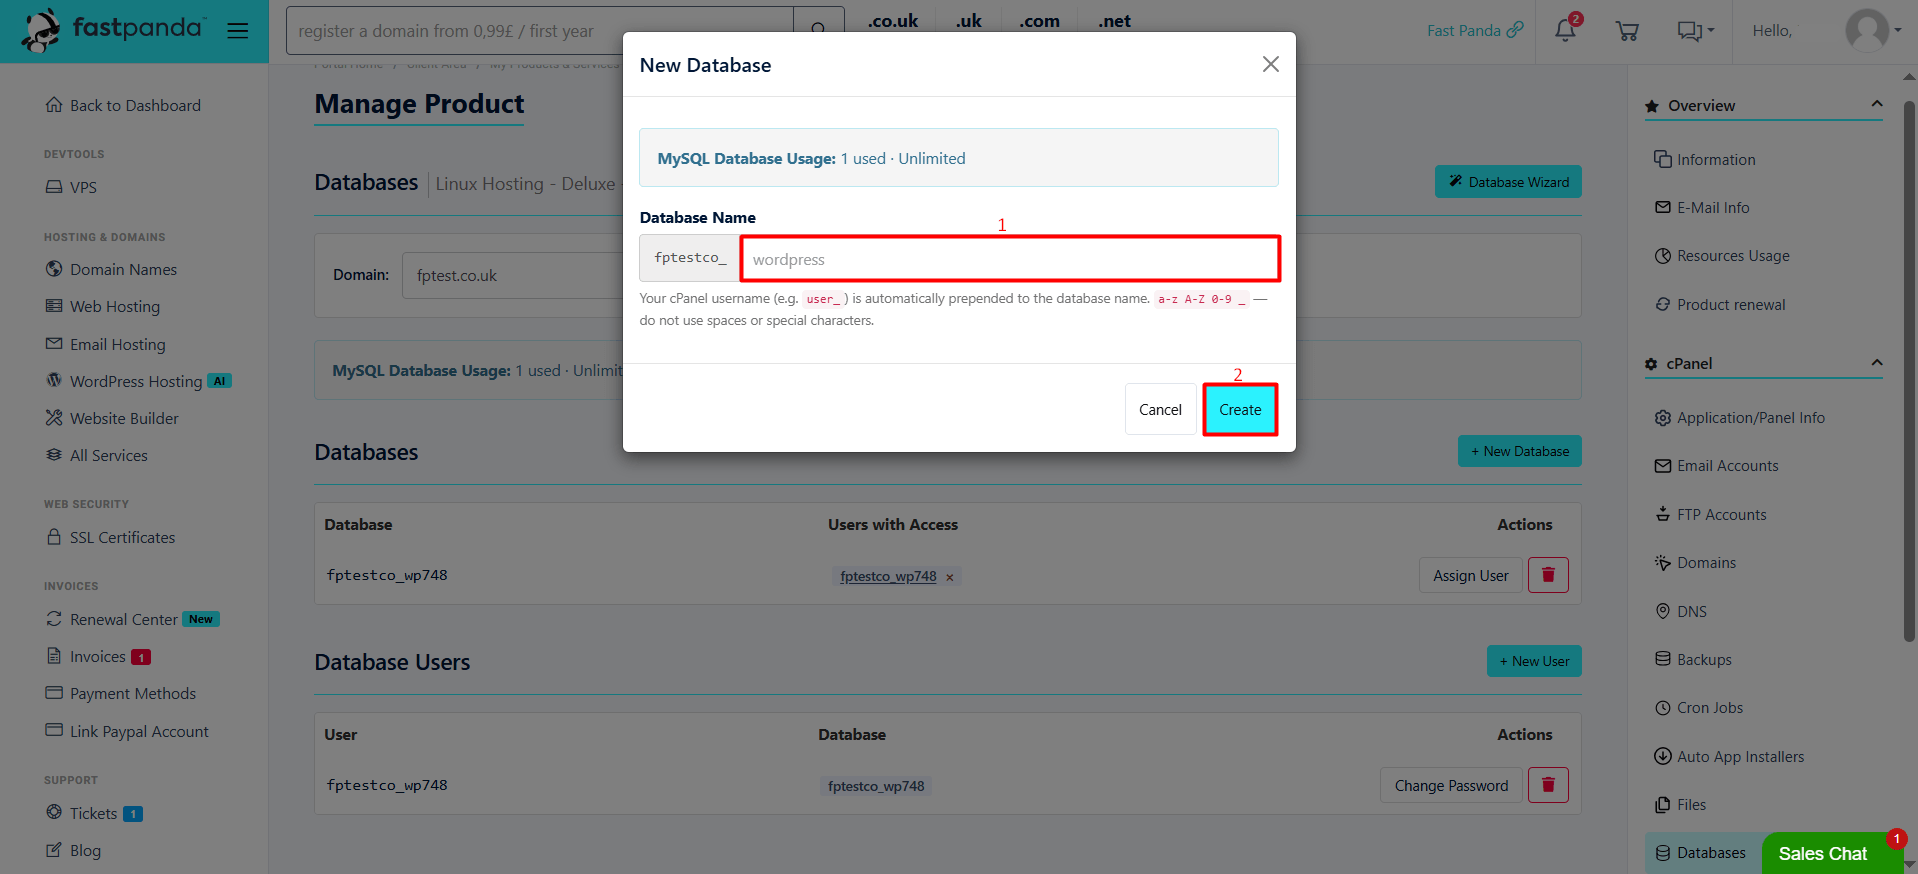Click the page vertical scrollbar
Image resolution: width=1918 pixels, height=874 pixels.
(x=1909, y=370)
